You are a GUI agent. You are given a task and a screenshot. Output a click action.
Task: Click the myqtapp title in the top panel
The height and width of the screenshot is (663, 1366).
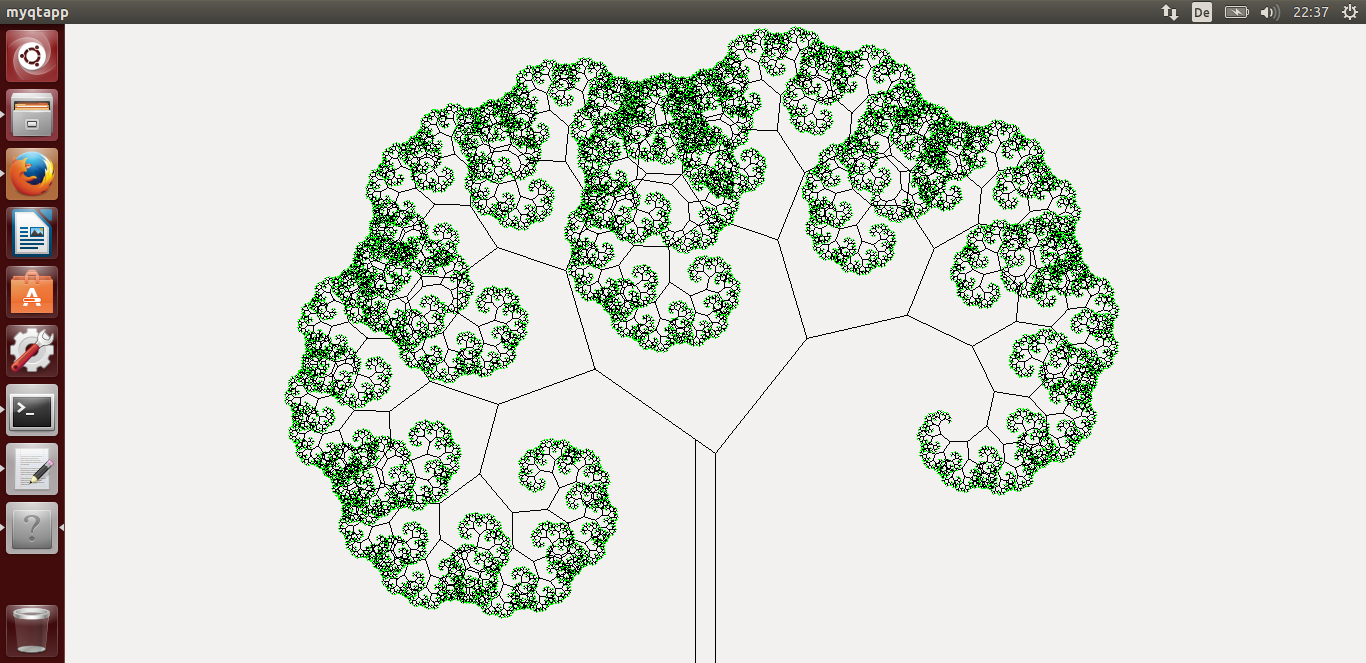point(38,12)
